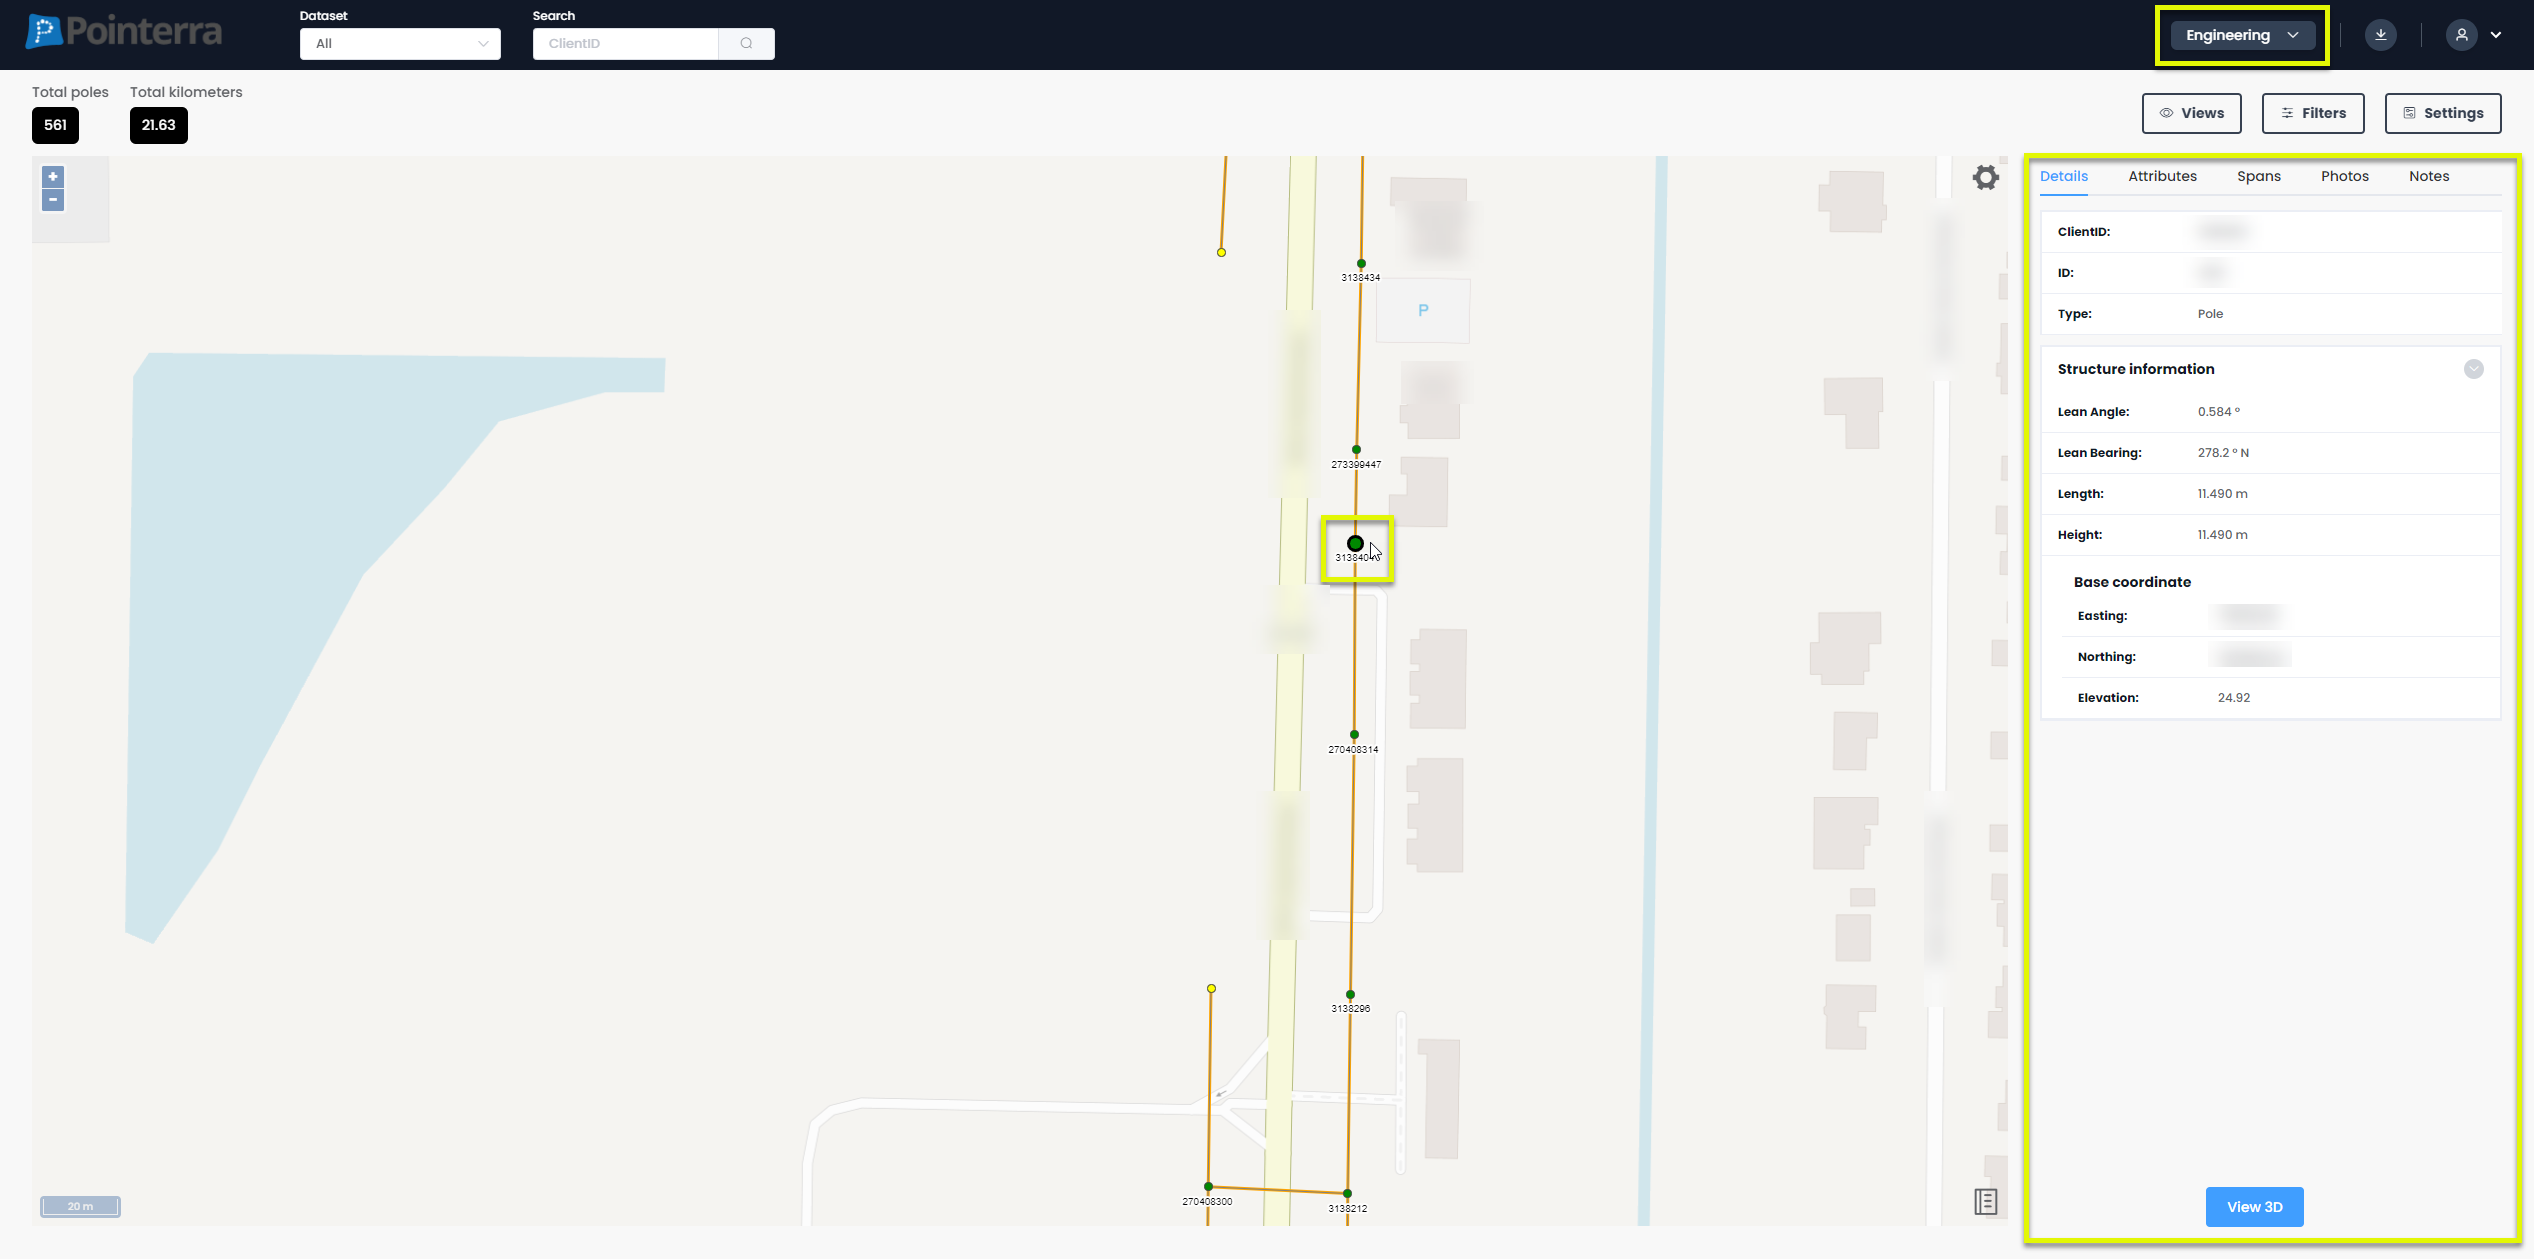Open the Settings button

point(2442,113)
